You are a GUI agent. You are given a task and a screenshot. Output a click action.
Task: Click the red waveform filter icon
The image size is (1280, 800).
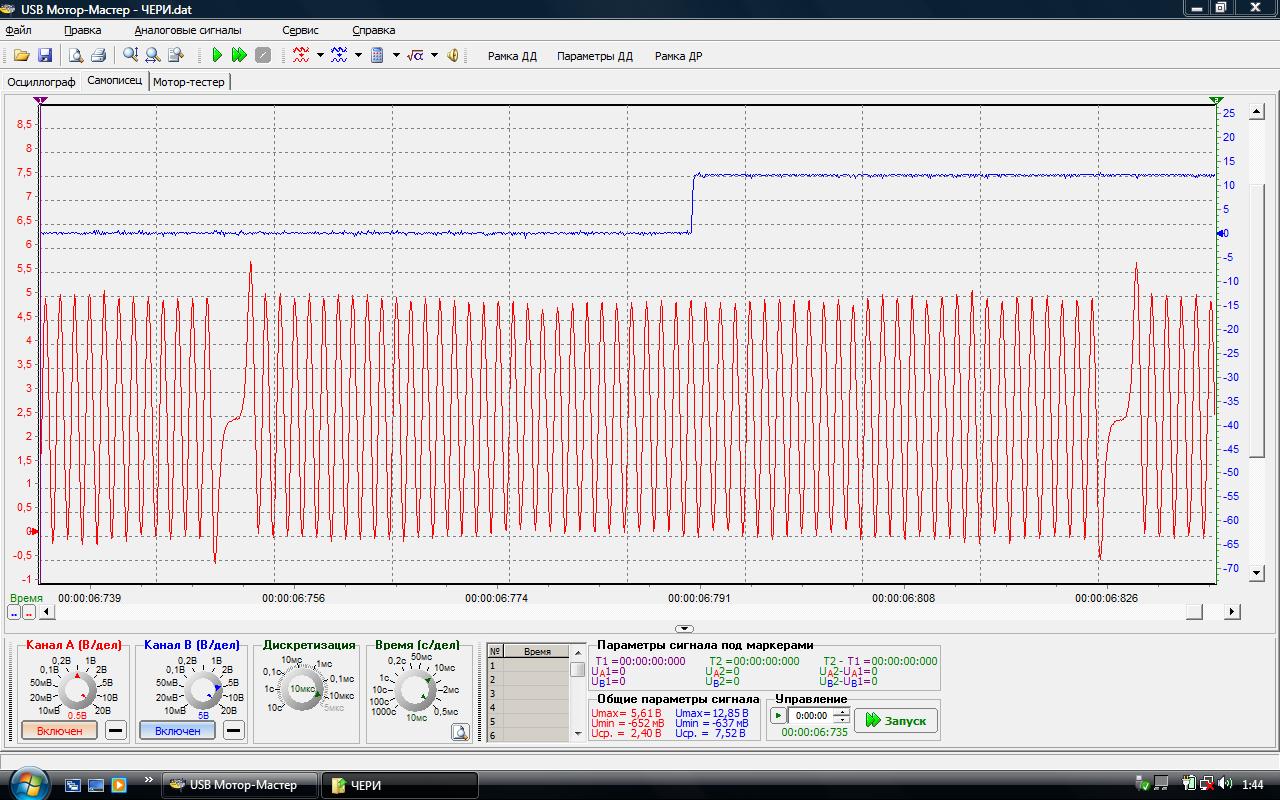[x=301, y=56]
